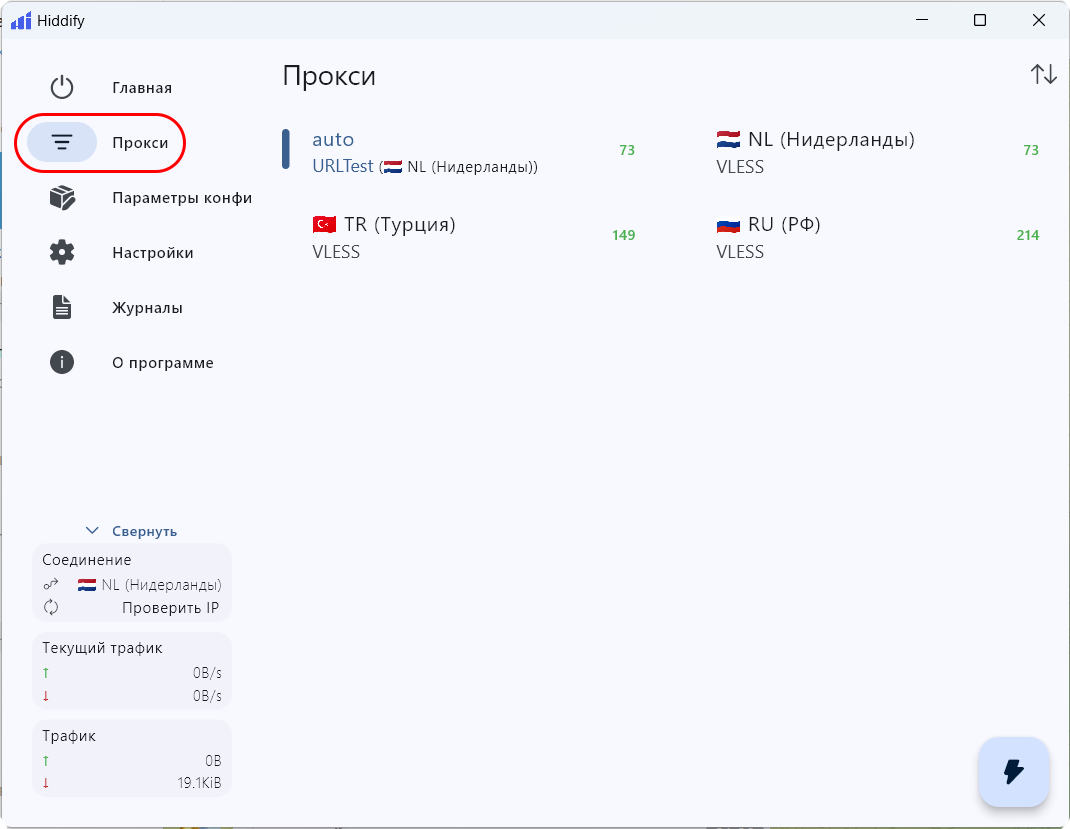Click the power icon for Главная
Viewport: 1070px width, 829px height.
tap(62, 88)
